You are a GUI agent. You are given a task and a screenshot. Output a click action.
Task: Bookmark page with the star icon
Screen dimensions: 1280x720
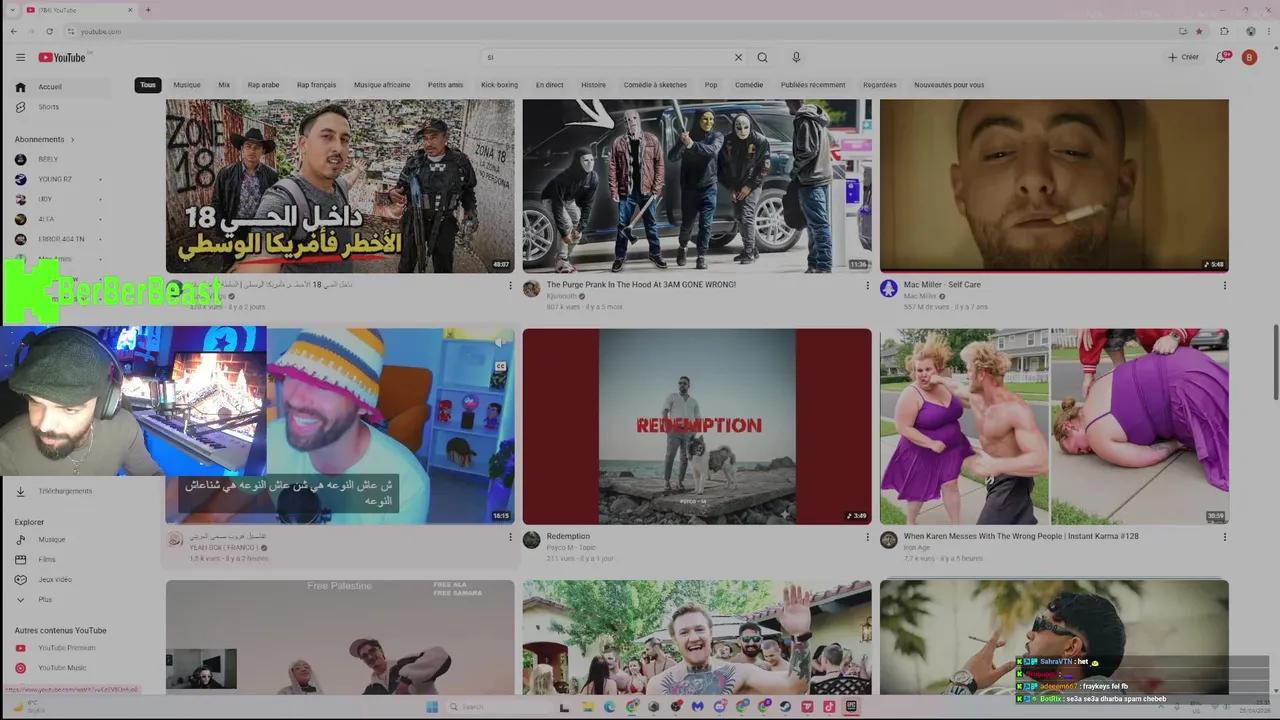coord(1199,31)
